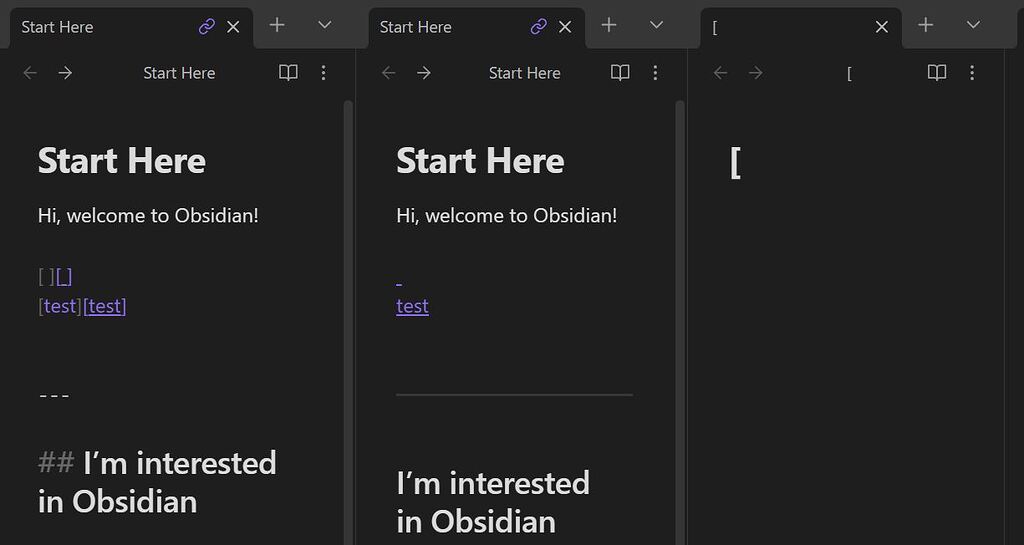Navigate forward in the left pane
The image size is (1024, 545).
(65, 73)
